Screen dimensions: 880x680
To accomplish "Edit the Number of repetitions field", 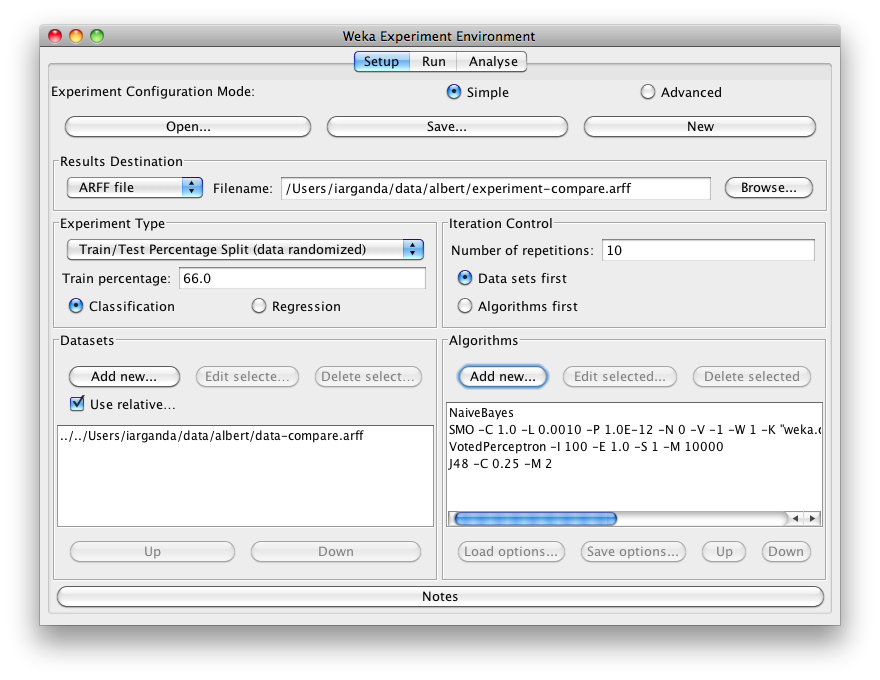I will click(708, 250).
